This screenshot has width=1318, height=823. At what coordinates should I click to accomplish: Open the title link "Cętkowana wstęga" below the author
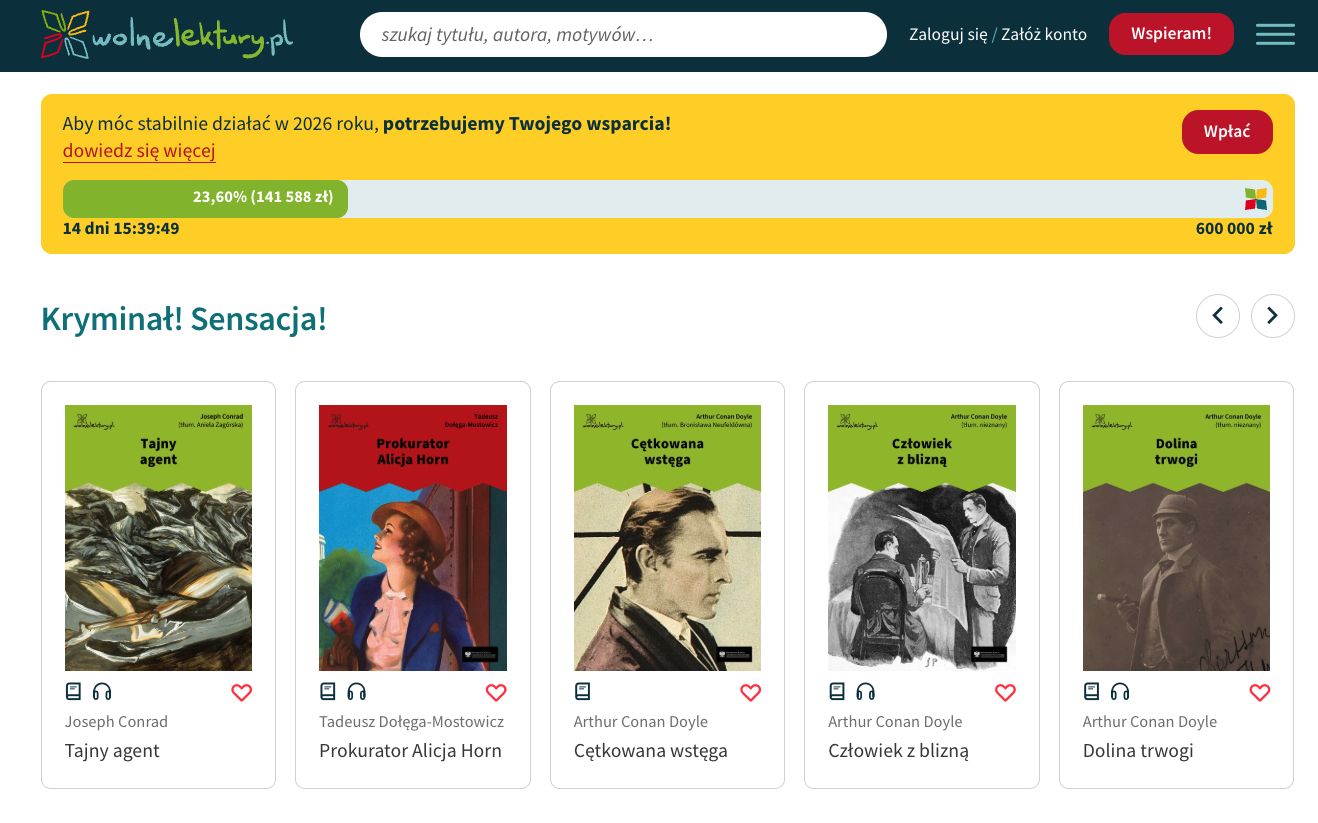(x=651, y=751)
